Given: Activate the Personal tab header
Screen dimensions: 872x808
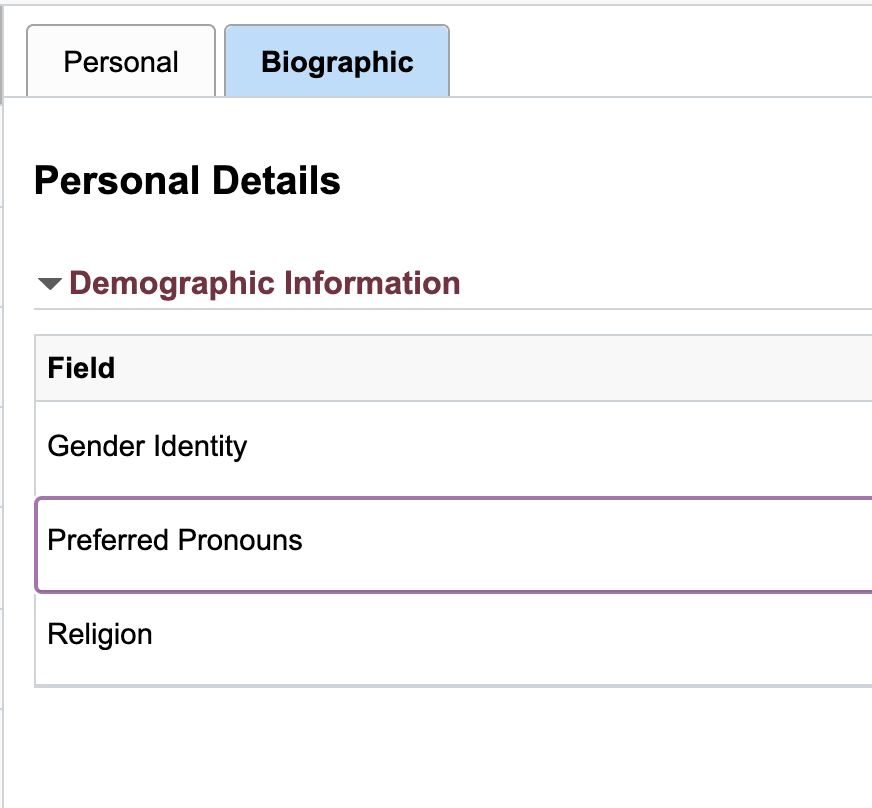Looking at the screenshot, I should 120,61.
